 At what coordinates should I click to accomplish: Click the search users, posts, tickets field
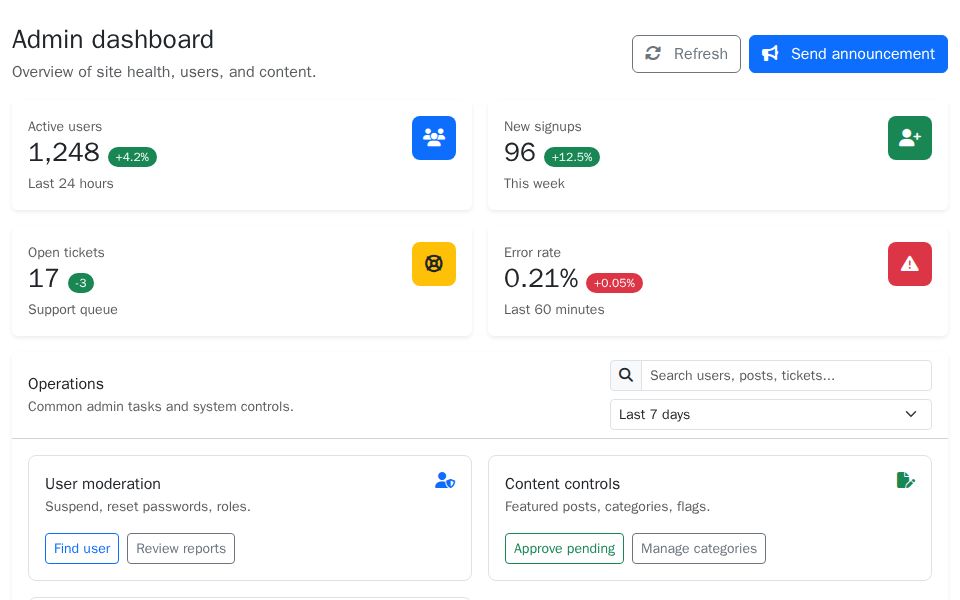tap(786, 375)
